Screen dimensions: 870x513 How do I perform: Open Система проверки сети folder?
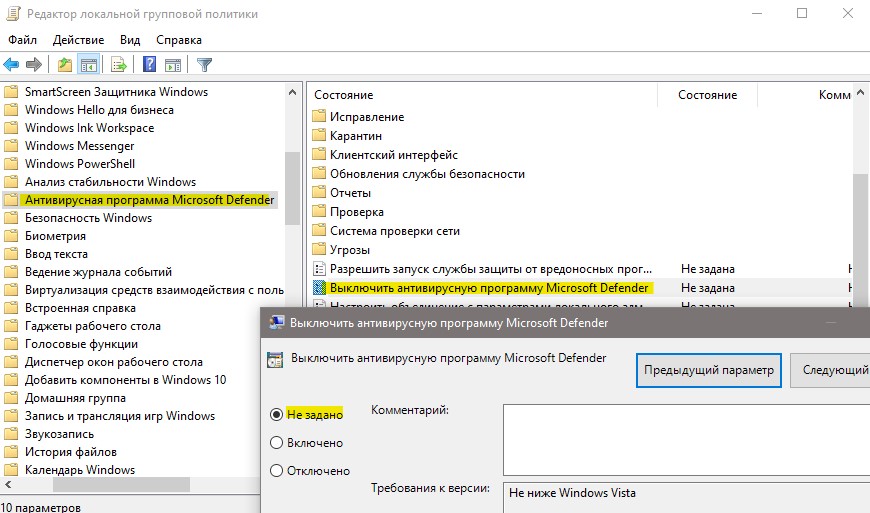click(x=394, y=231)
